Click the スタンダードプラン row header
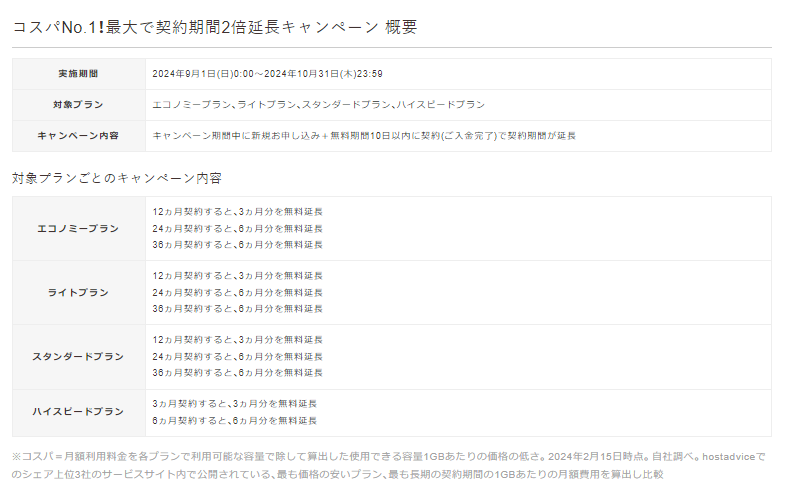 pos(79,356)
